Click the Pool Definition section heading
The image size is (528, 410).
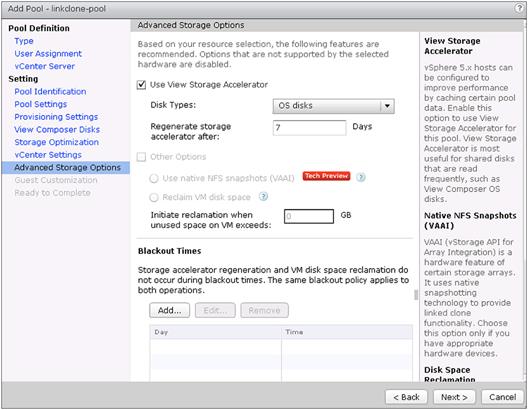[39, 28]
